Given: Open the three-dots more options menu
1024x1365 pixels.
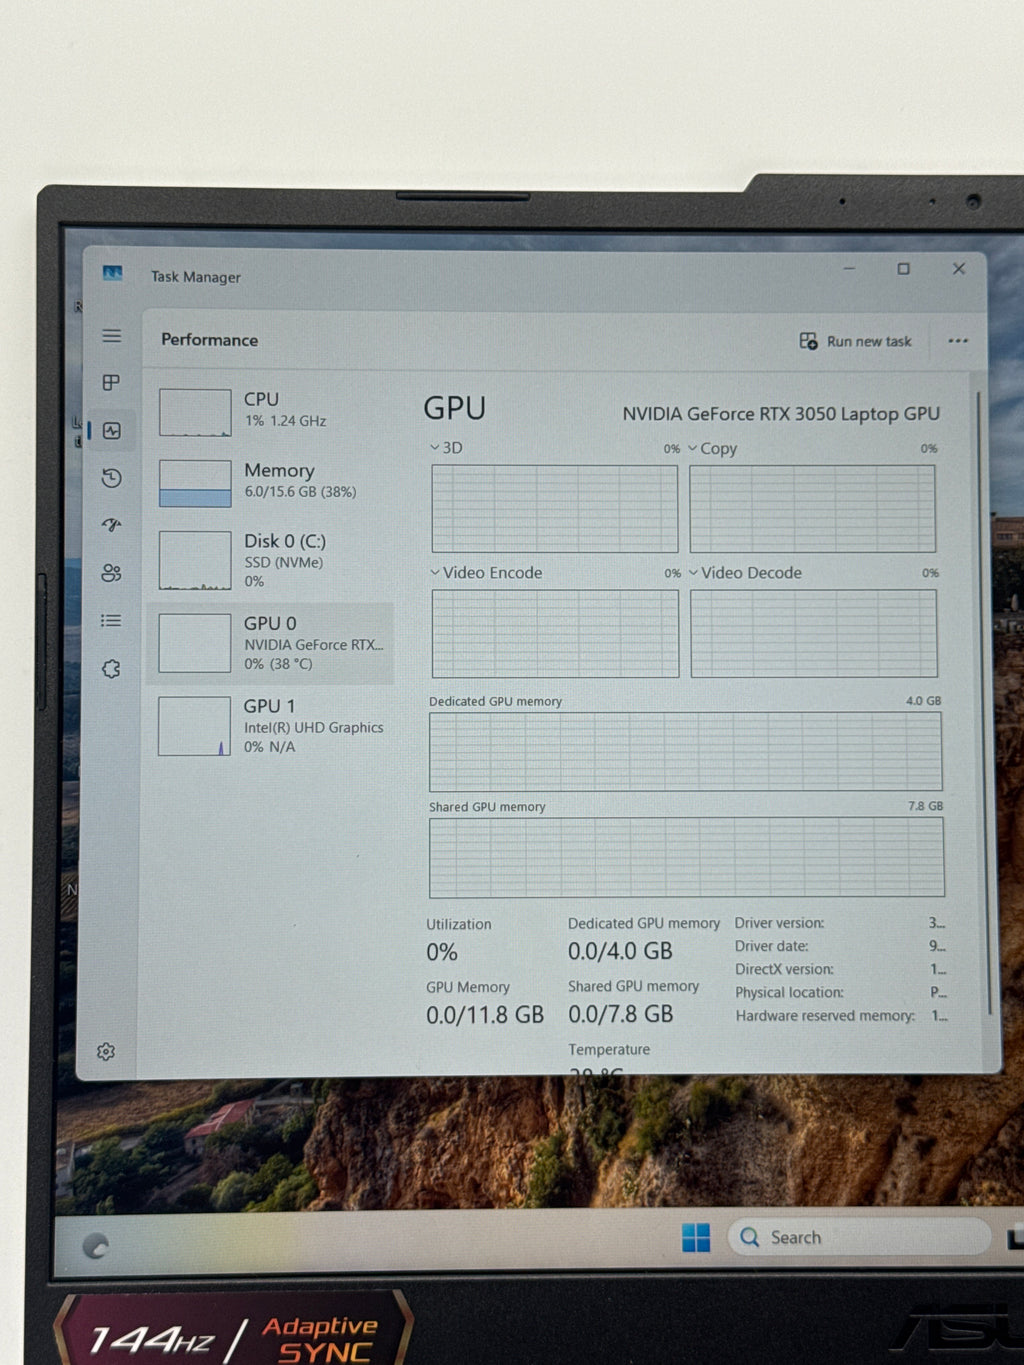Looking at the screenshot, I should pyautogui.click(x=958, y=341).
